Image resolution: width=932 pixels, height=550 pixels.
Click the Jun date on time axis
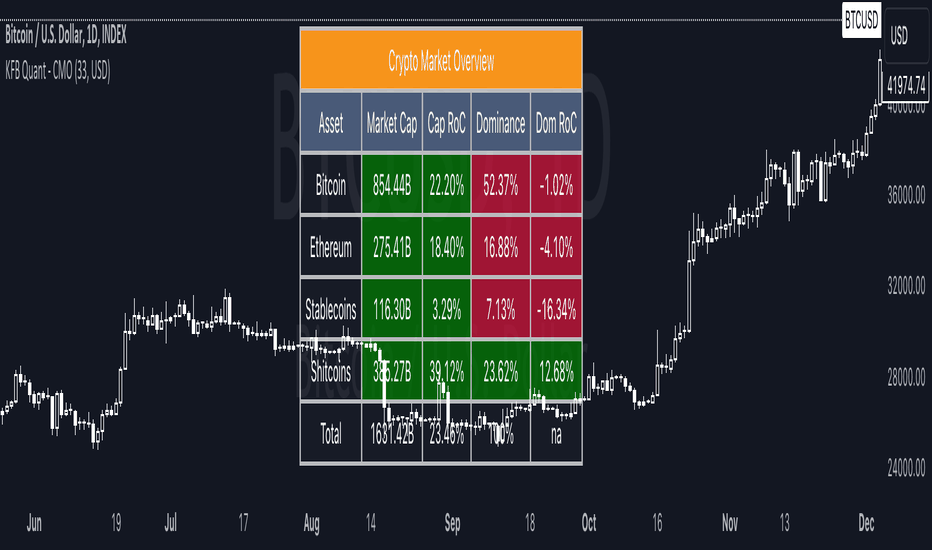tap(34, 523)
